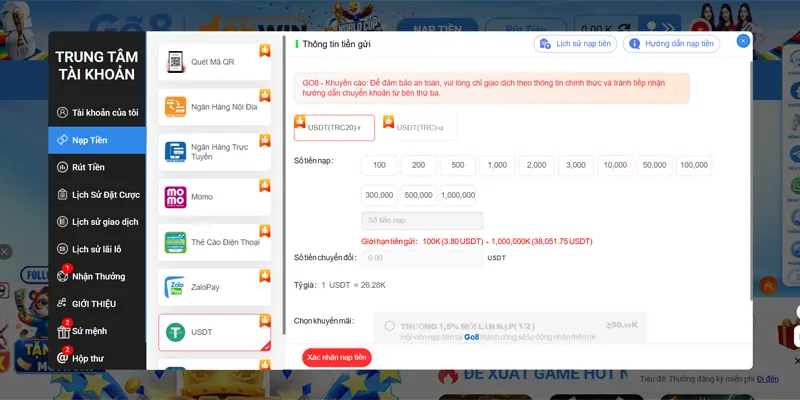The width and height of the screenshot is (800, 400).
Task: Click the @ mail icon beside Hộp thư
Action: pos(62,358)
